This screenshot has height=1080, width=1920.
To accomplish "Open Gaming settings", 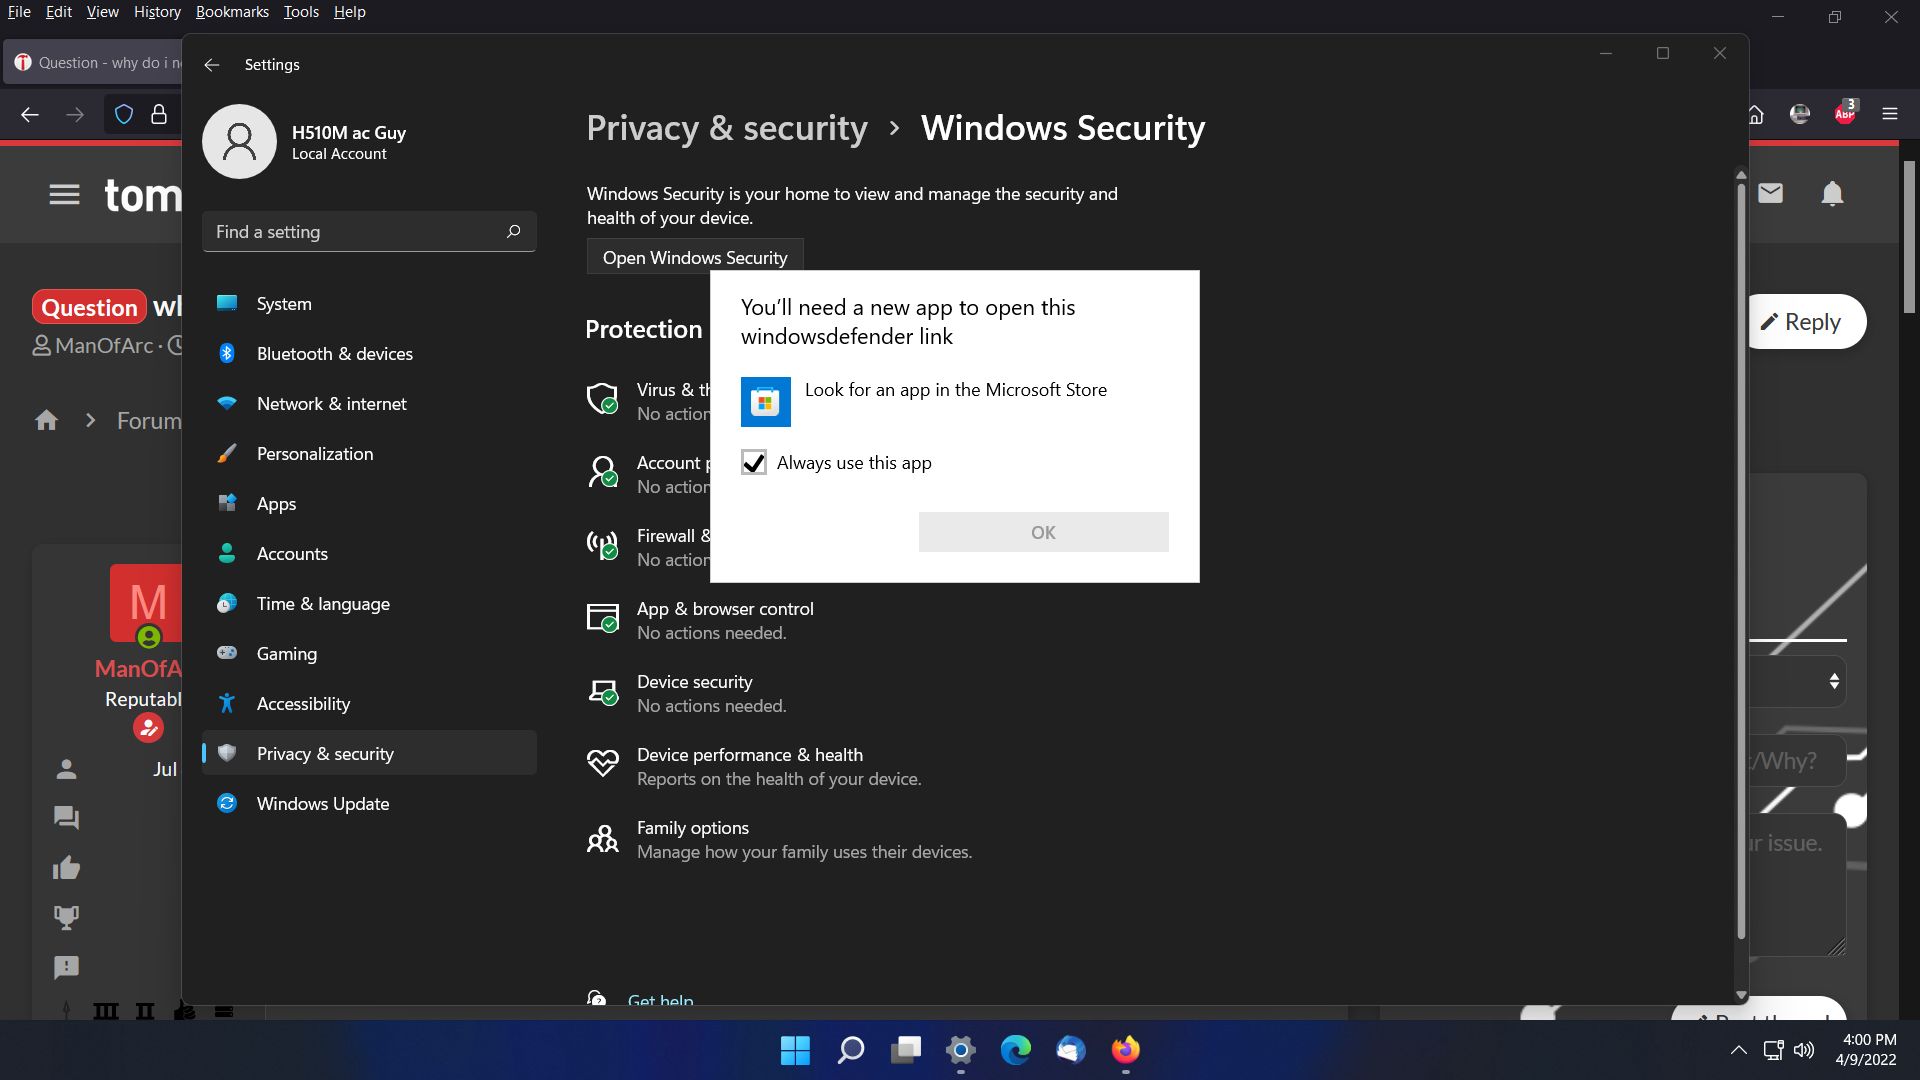I will pos(369,653).
